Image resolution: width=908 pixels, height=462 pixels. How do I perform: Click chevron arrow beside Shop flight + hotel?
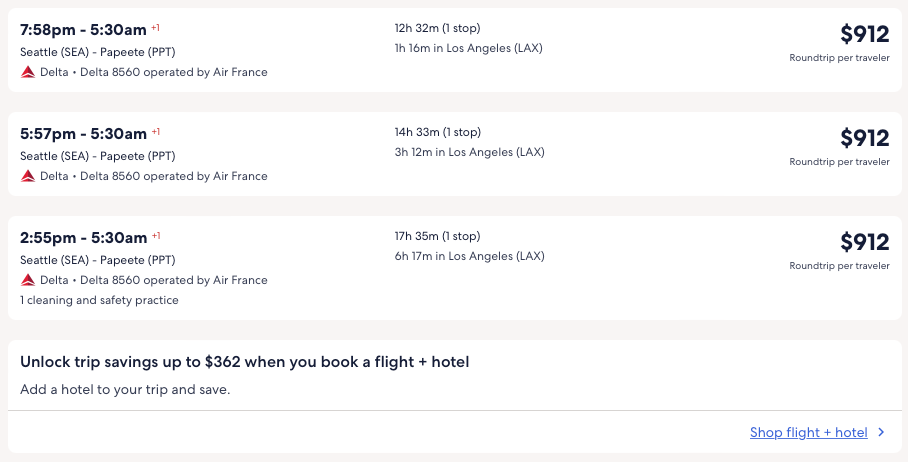(881, 433)
